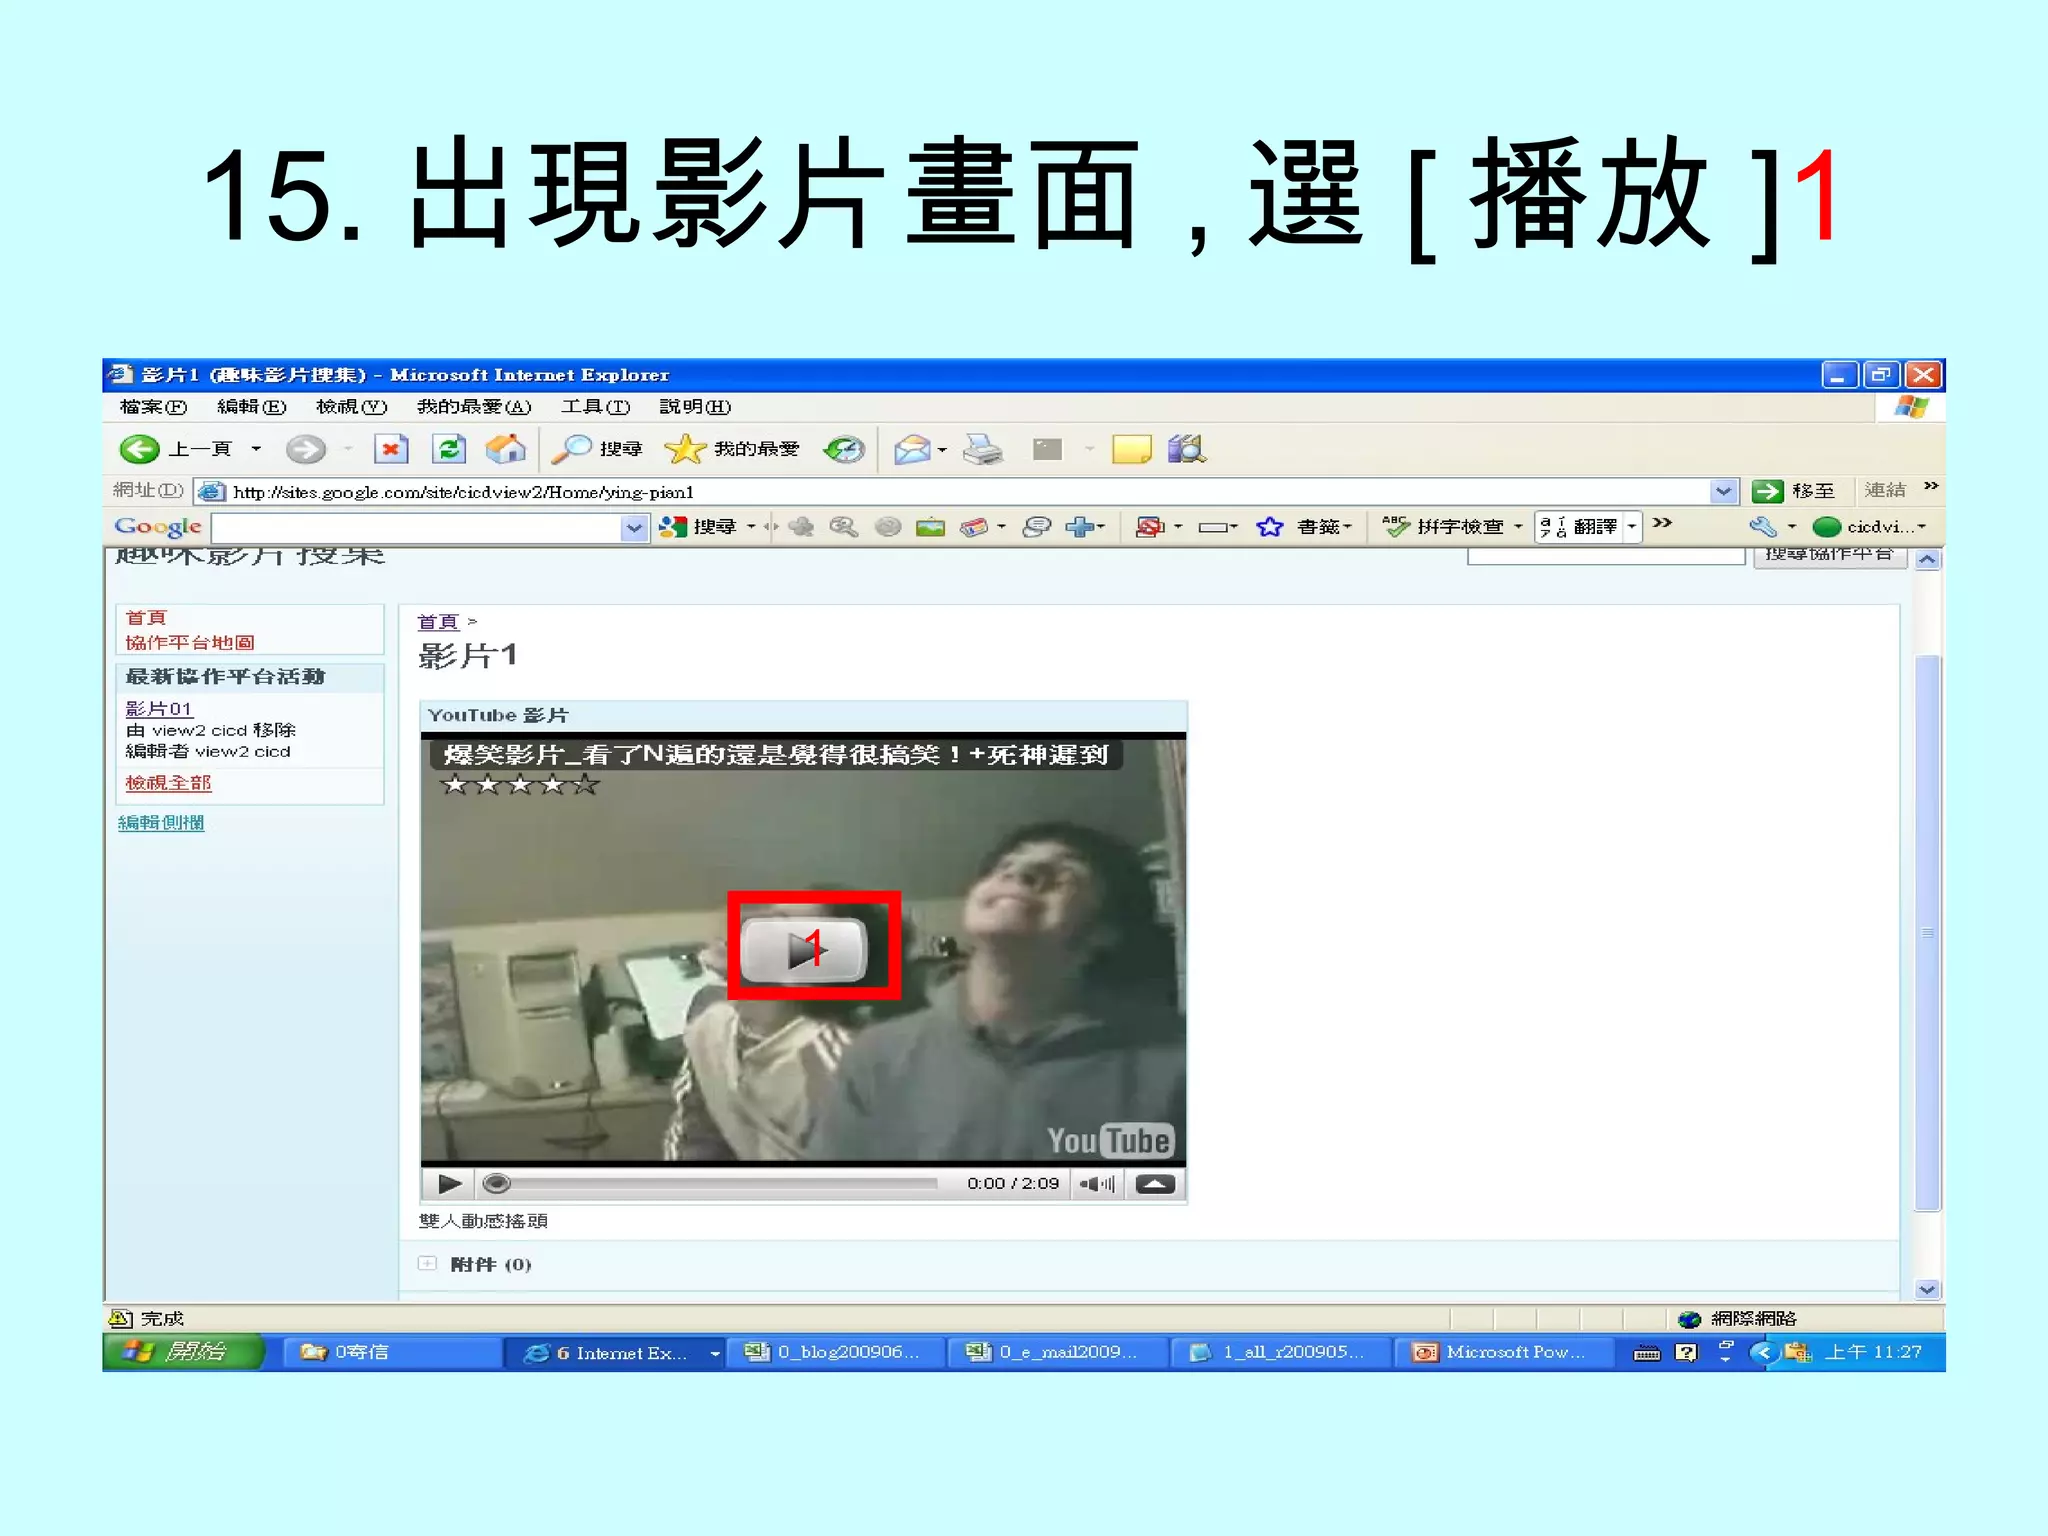Go to Home page icon

pyautogui.click(x=506, y=450)
